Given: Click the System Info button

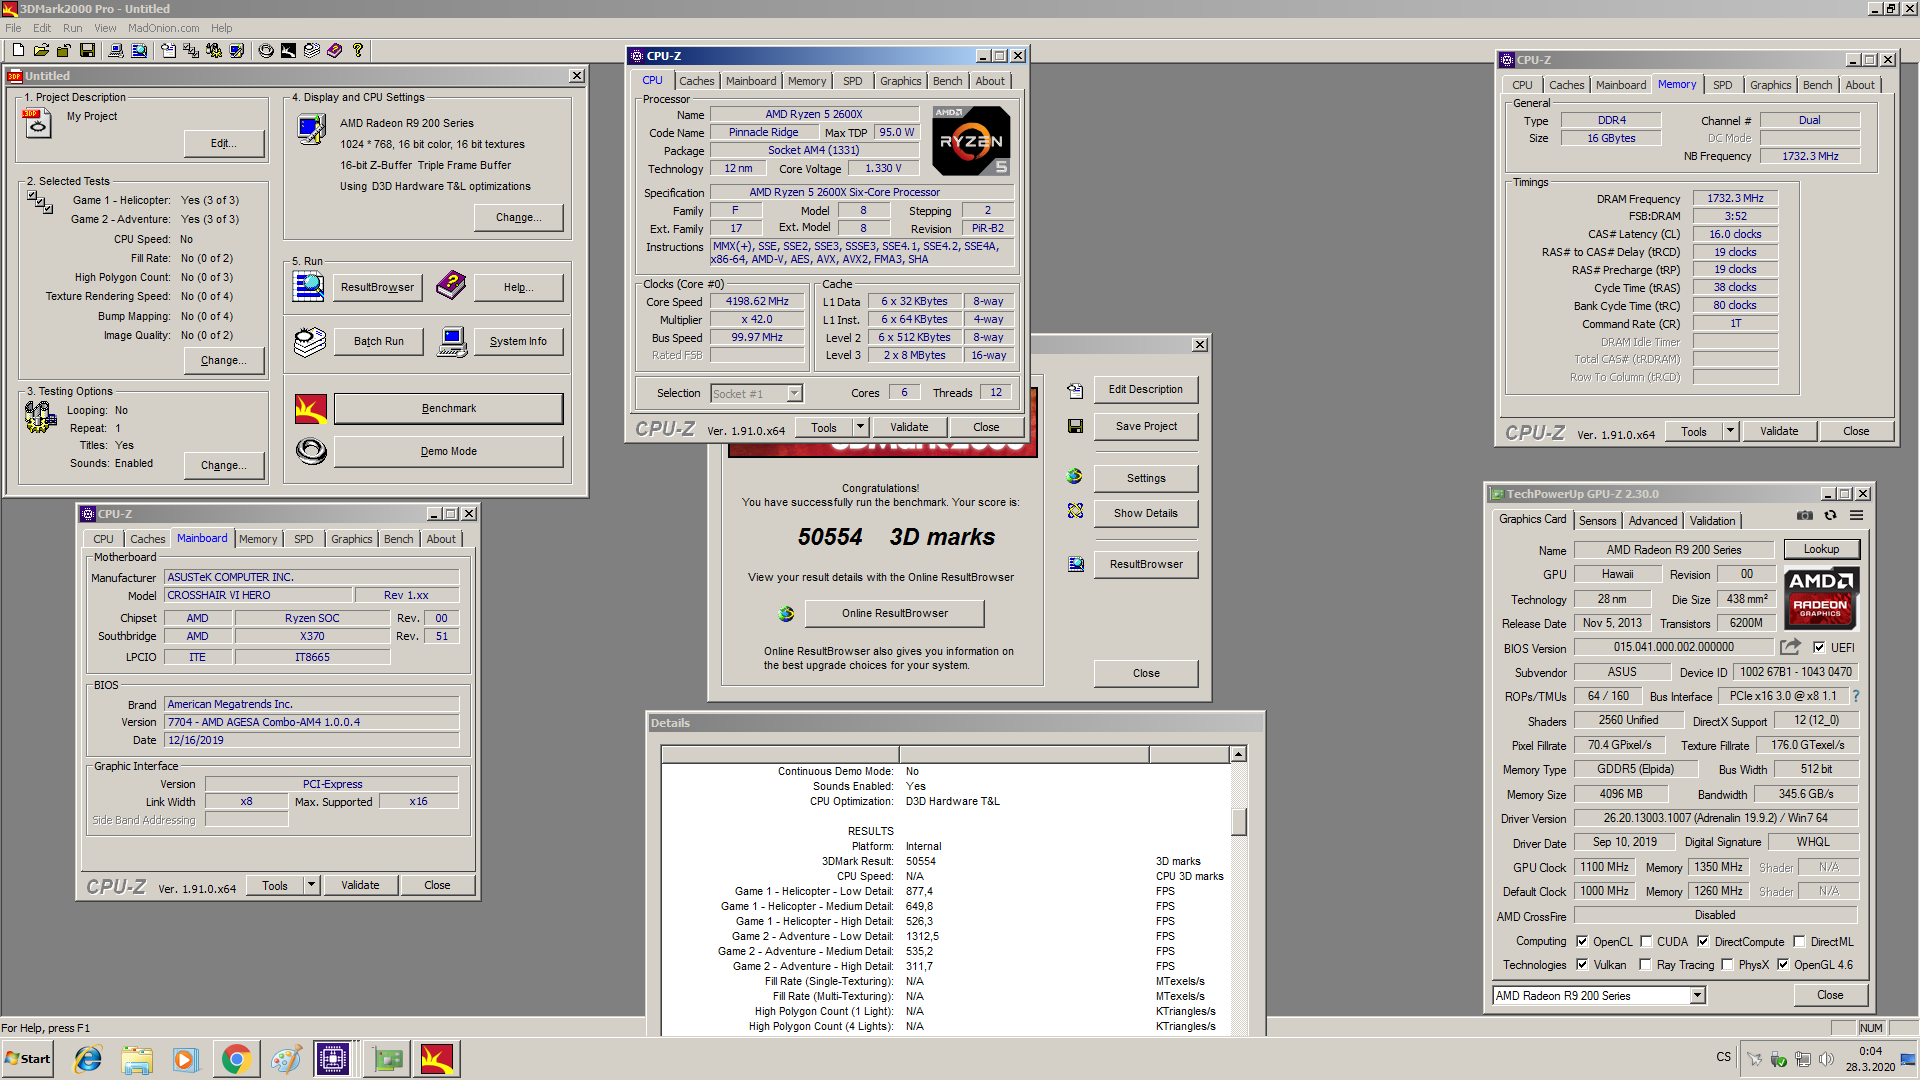Looking at the screenshot, I should click(518, 341).
